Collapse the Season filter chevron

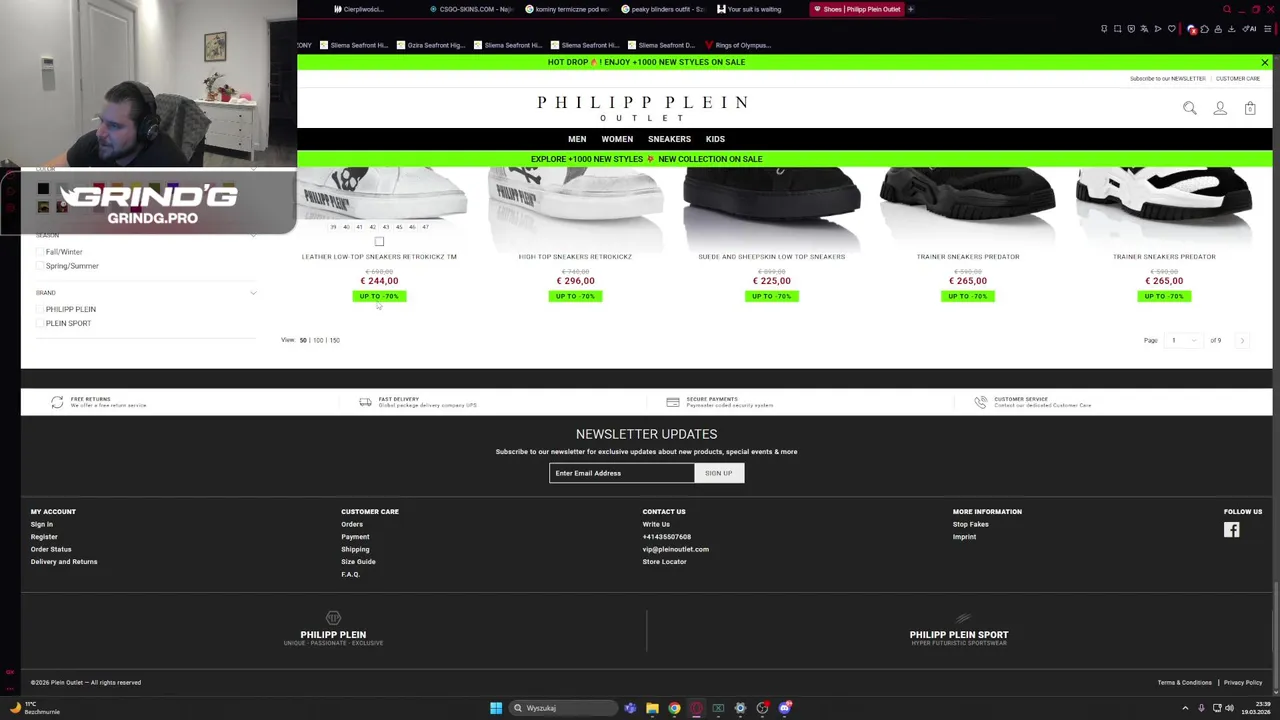[x=253, y=235]
